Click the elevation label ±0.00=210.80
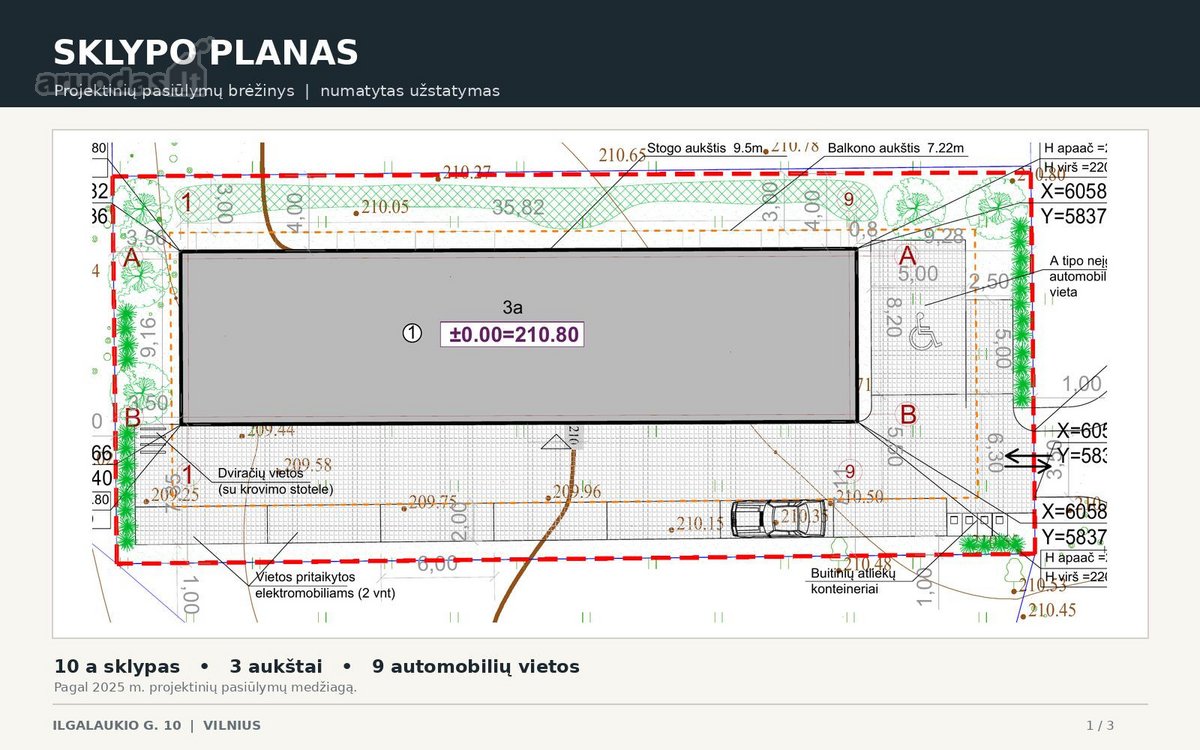 [512, 334]
